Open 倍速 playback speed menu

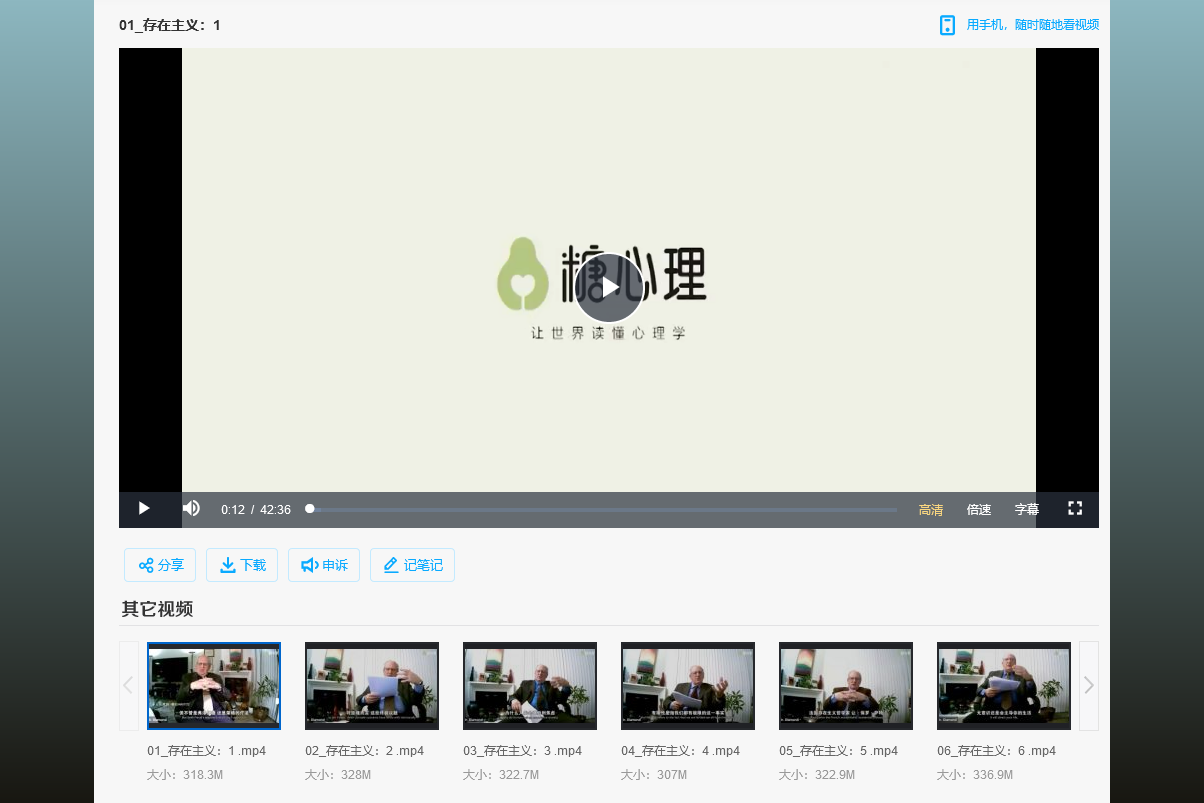click(979, 510)
